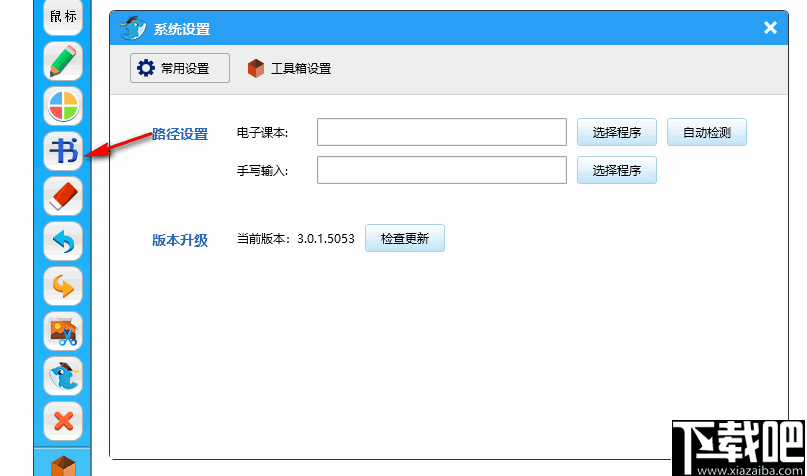Image resolution: width=807 pixels, height=476 pixels.
Task: Click 选择程序 for 电子课本
Action: click(617, 132)
